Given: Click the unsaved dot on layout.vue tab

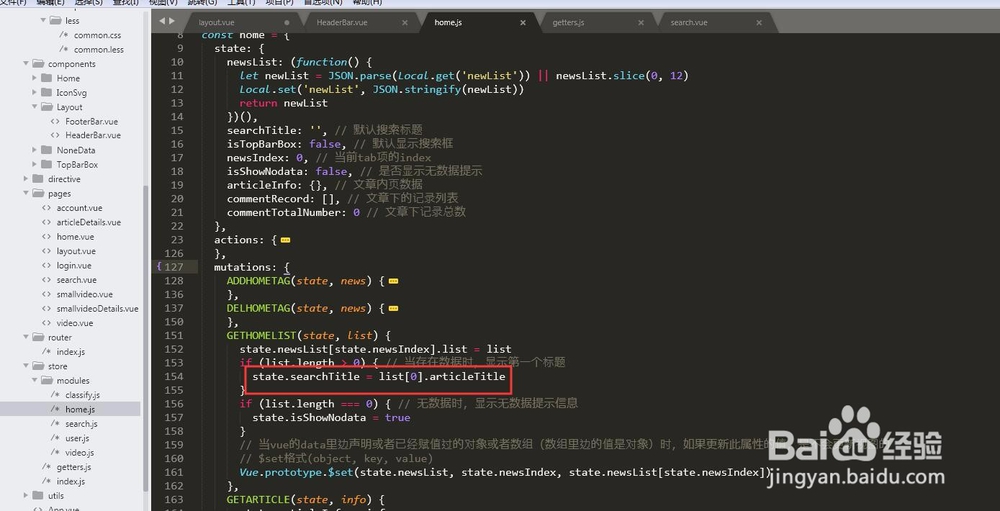Looking at the screenshot, I should pyautogui.click(x=287, y=22).
